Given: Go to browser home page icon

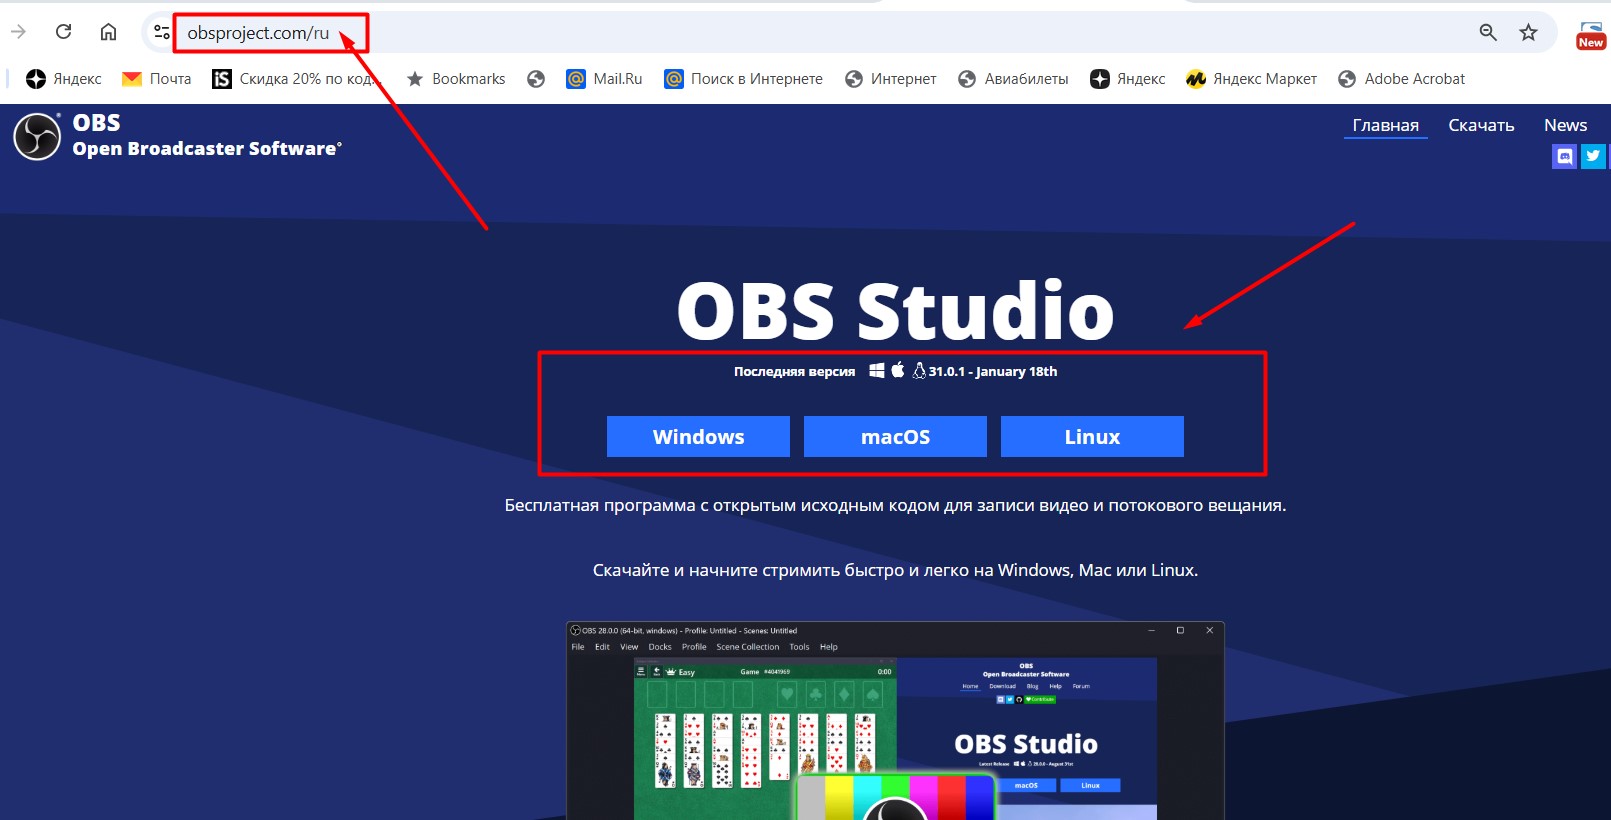Looking at the screenshot, I should pyautogui.click(x=108, y=32).
